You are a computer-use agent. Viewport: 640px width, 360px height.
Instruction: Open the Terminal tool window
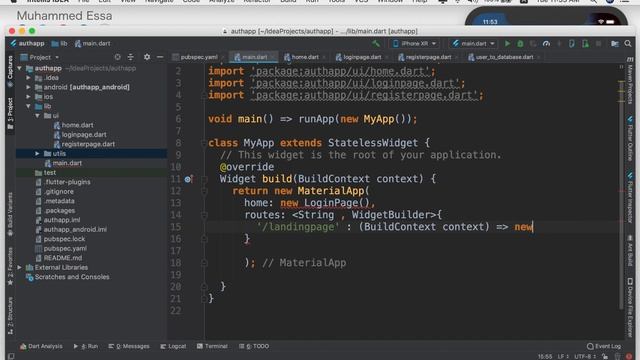point(212,346)
